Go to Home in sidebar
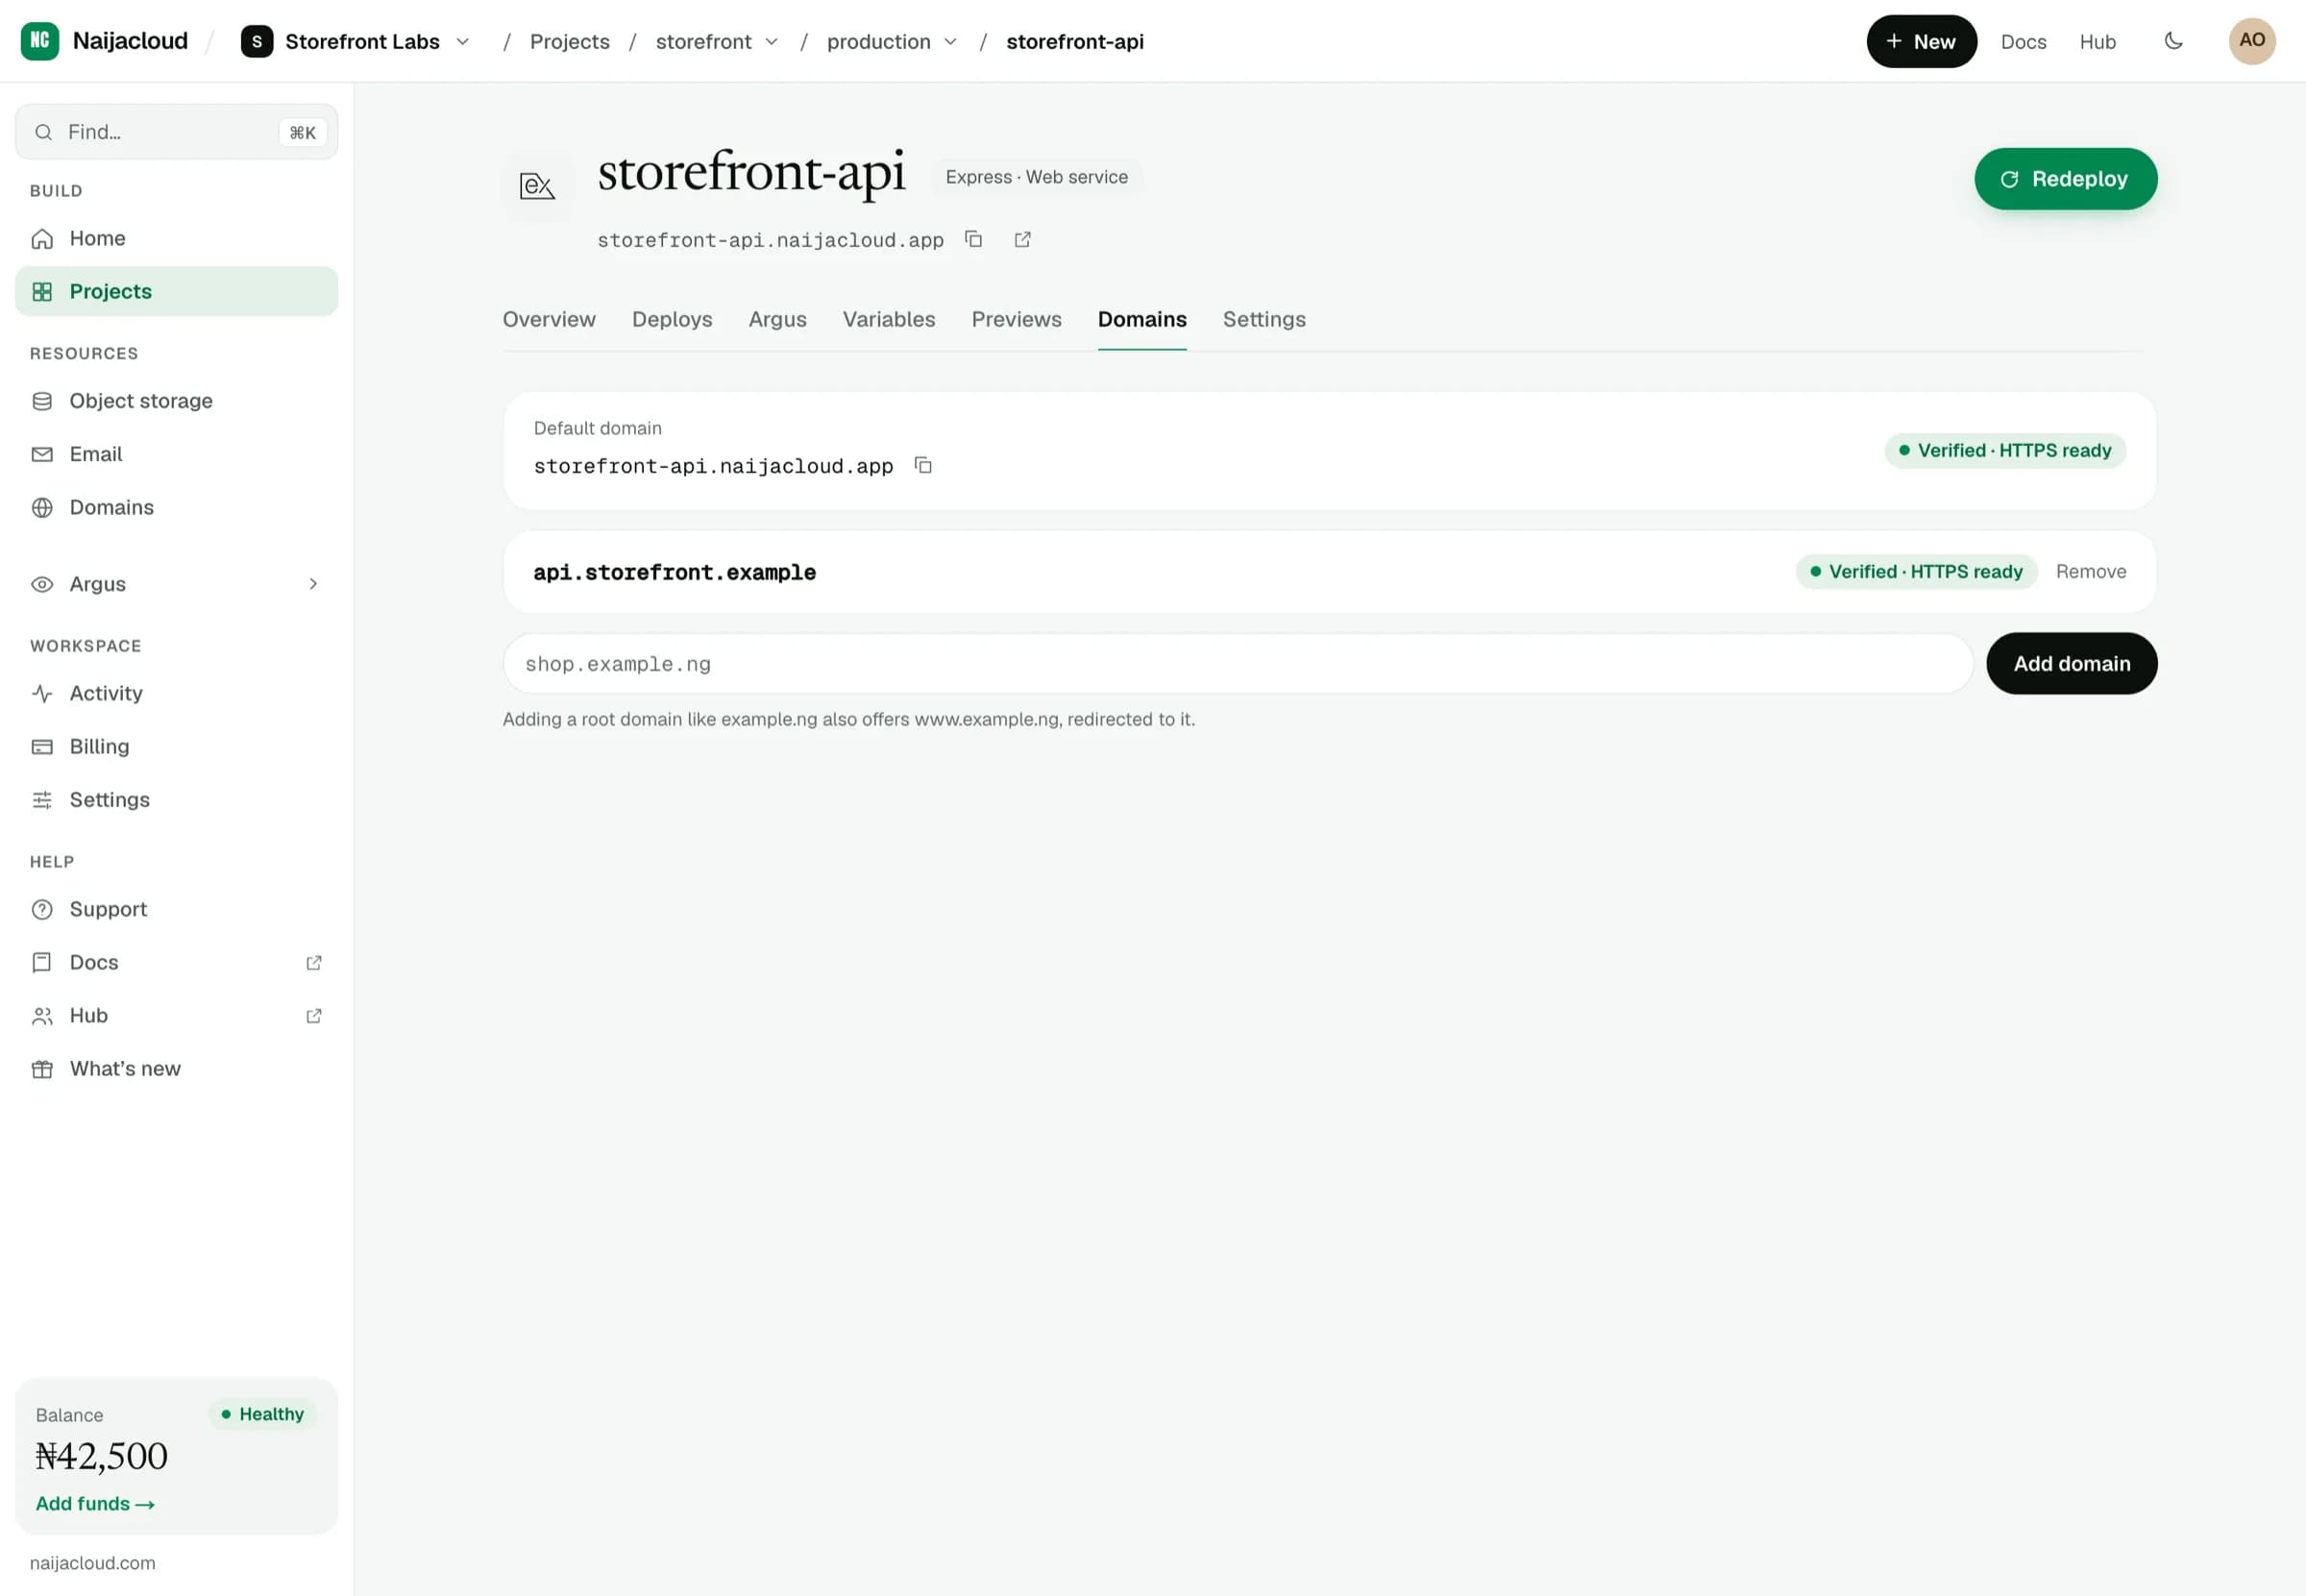 tap(177, 238)
